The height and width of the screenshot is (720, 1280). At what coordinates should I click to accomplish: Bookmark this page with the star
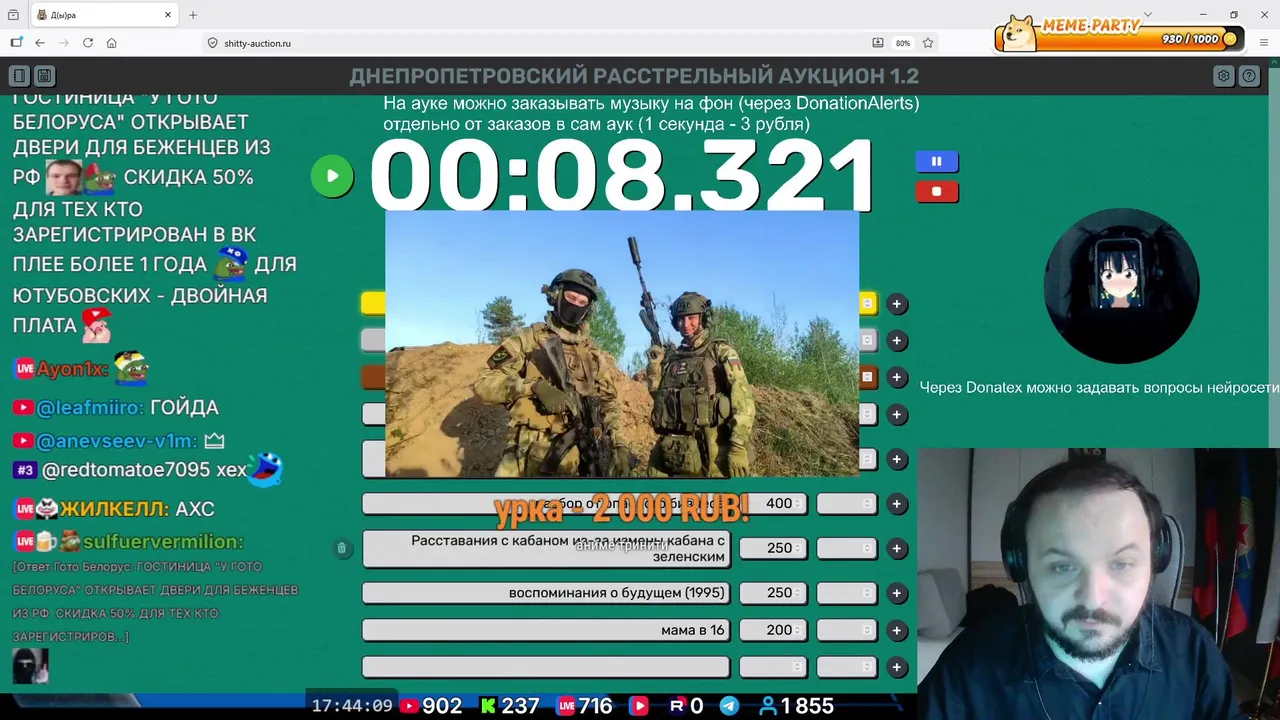(928, 43)
